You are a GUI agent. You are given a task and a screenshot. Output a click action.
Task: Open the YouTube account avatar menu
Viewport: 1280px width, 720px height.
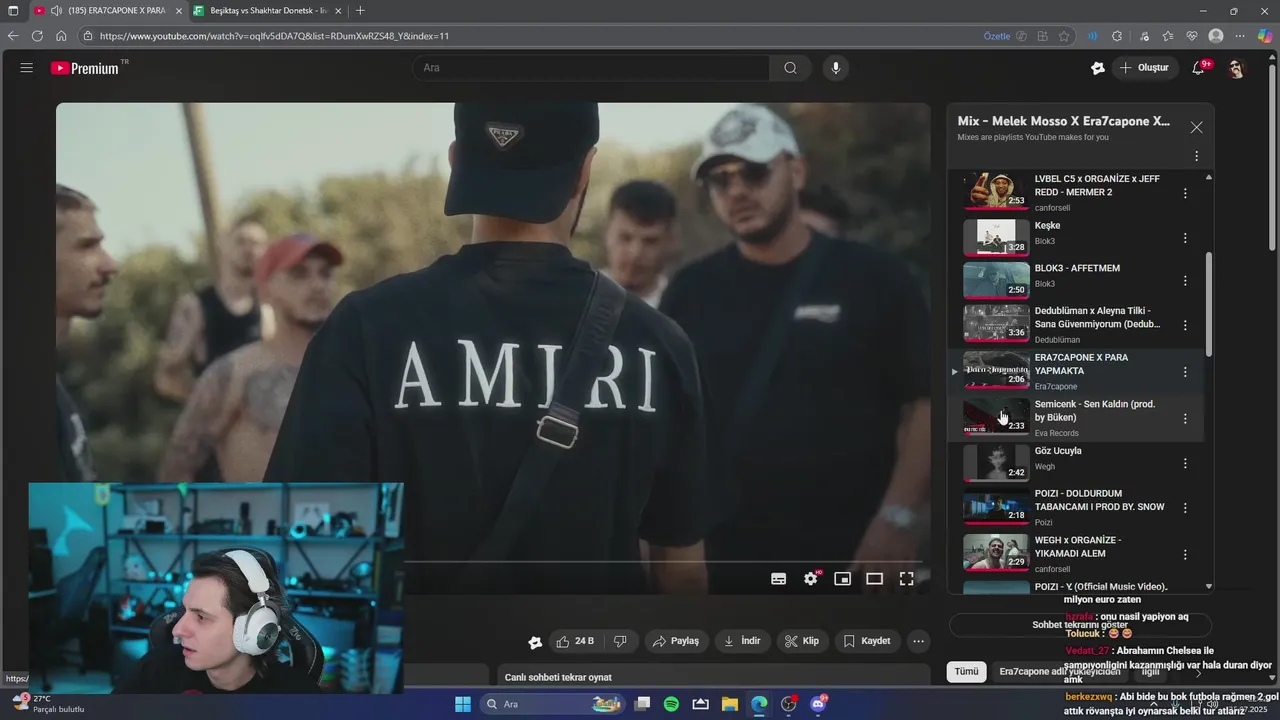pos(1237,68)
